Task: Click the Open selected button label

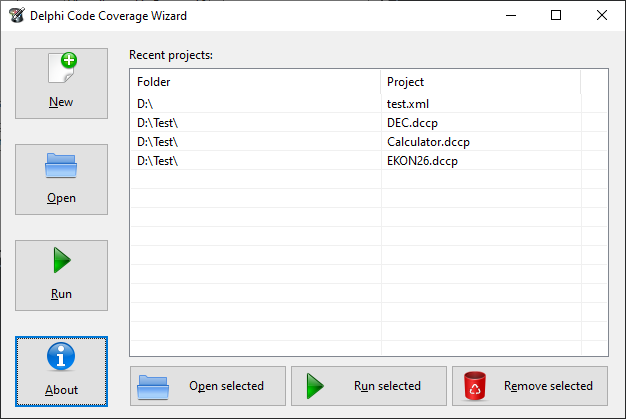Action: pyautogui.click(x=226, y=386)
